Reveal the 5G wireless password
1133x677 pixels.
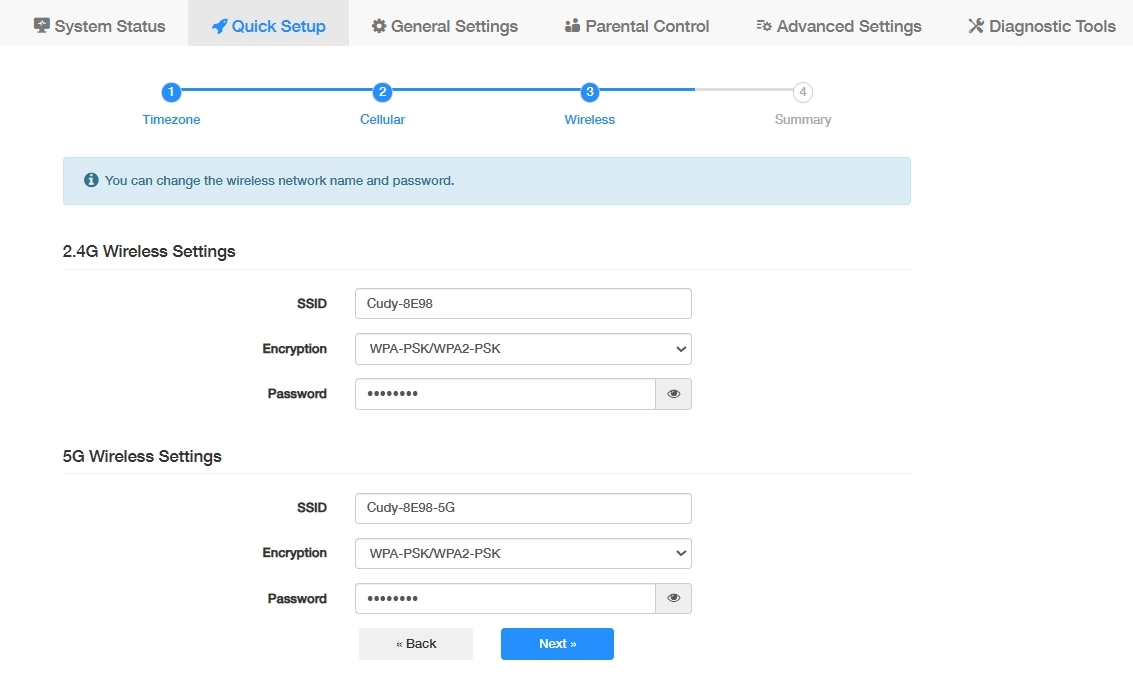pos(673,598)
